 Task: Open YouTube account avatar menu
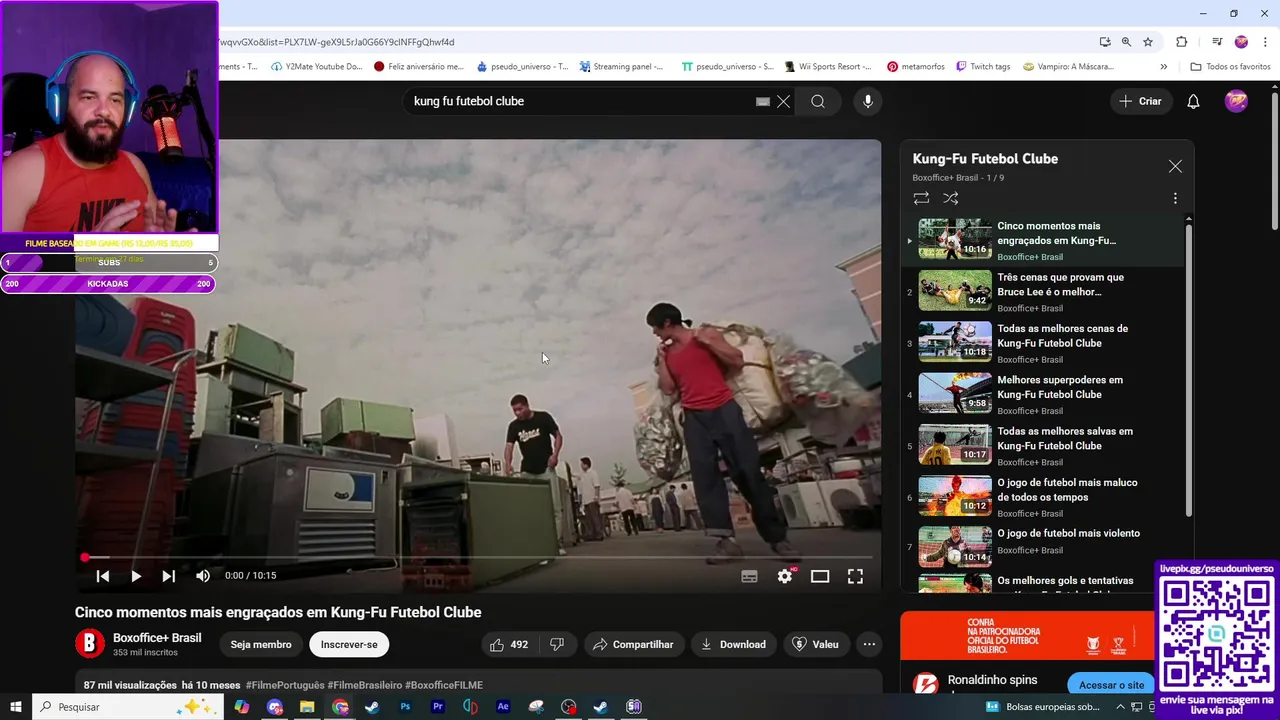point(1237,101)
